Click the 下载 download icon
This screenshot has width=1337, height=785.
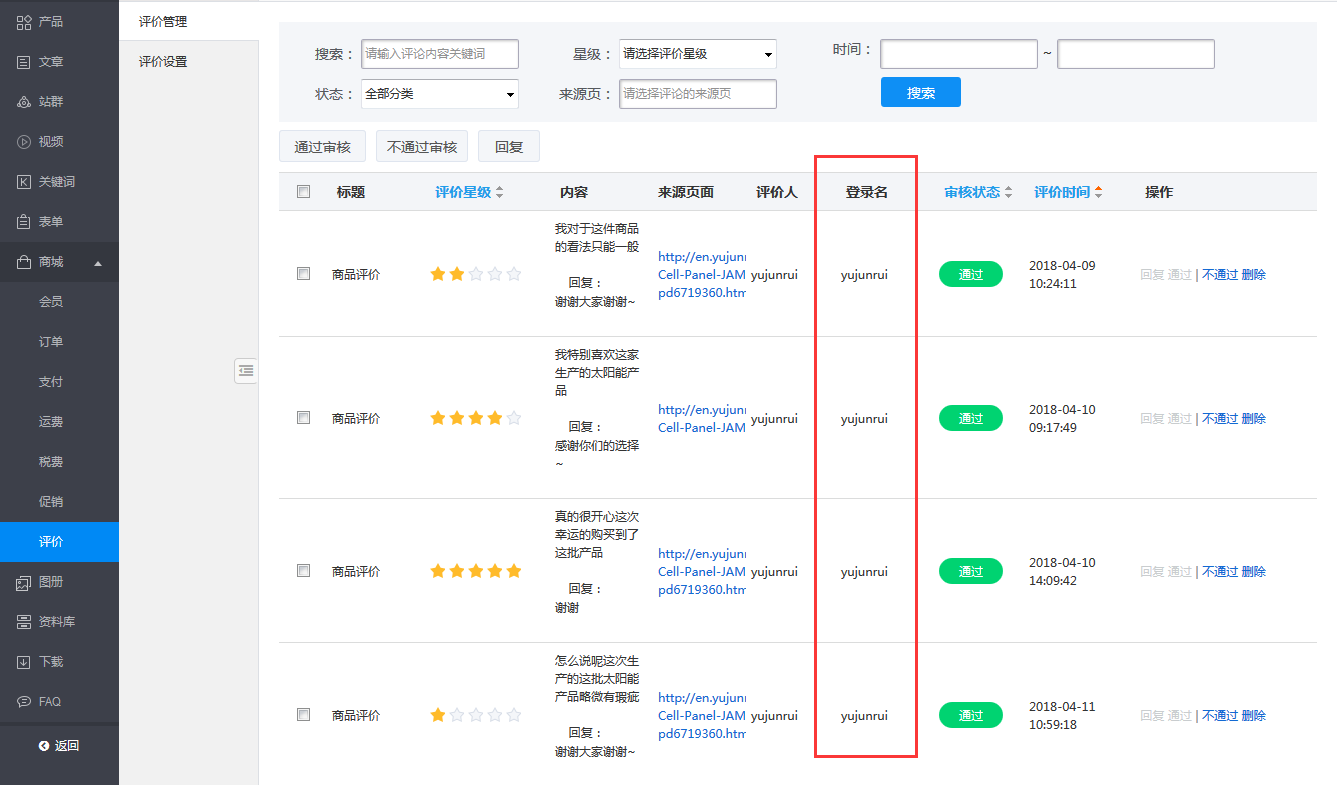[x=24, y=662]
